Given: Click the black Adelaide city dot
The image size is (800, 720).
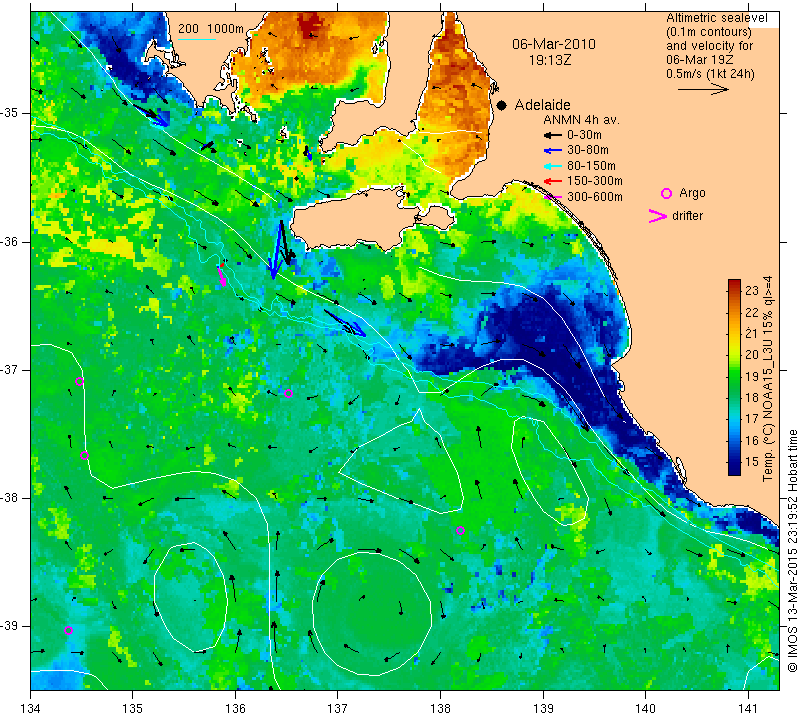Looking at the screenshot, I should pos(502,105).
